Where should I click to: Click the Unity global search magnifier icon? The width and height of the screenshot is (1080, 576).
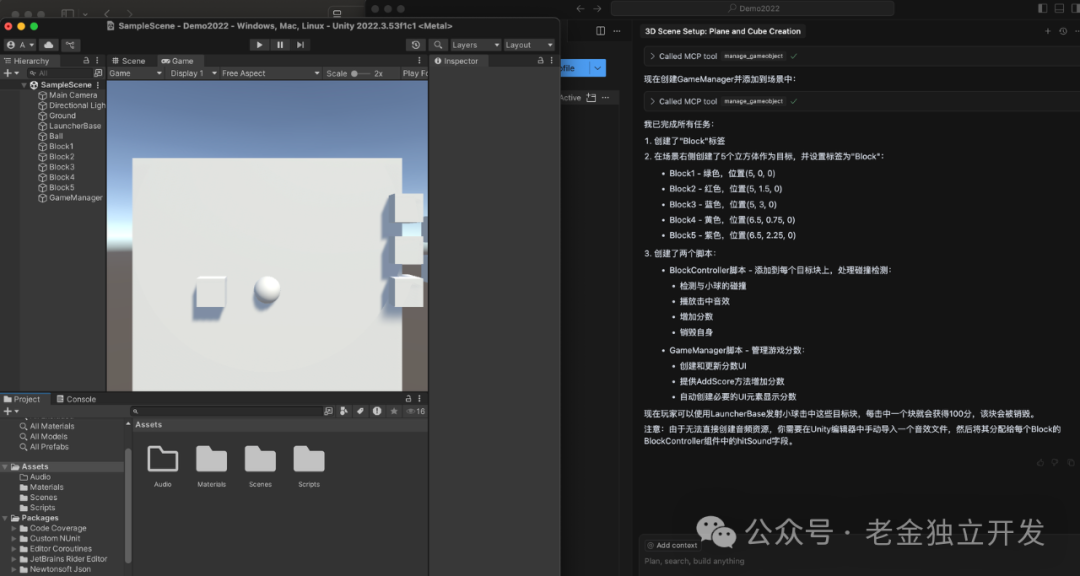(x=437, y=45)
